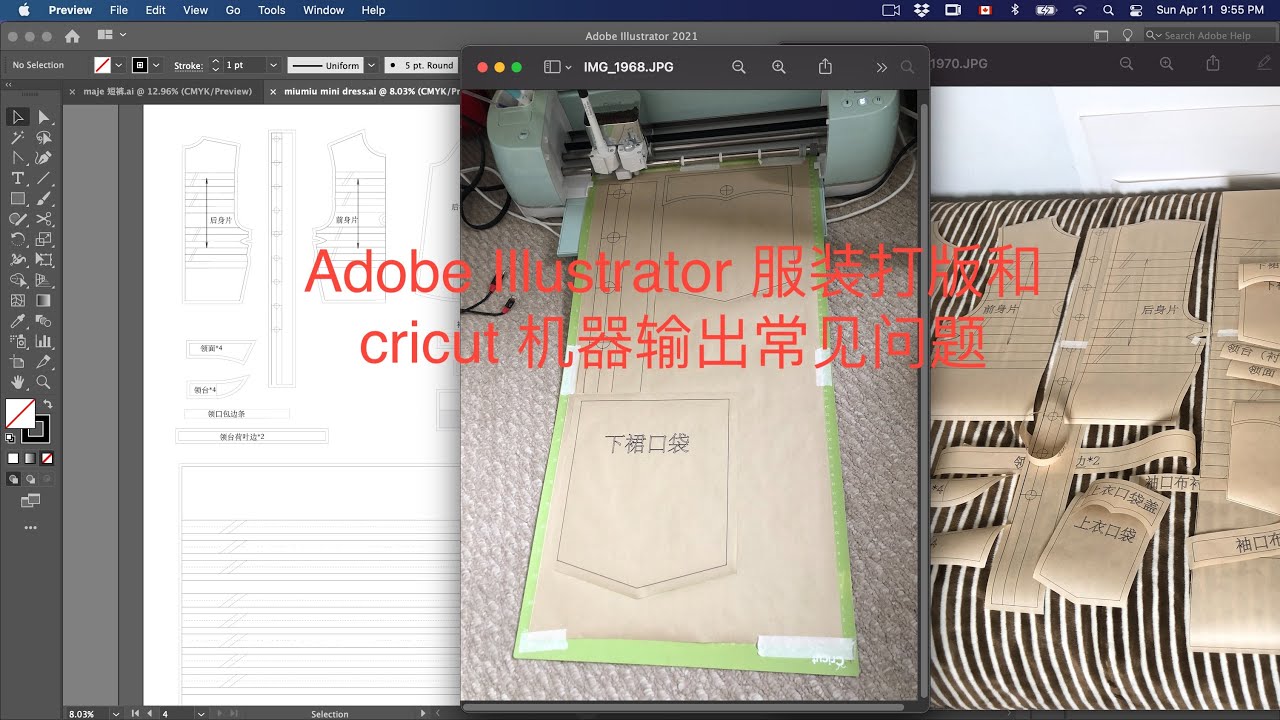Open stroke color dropdown in control bar

click(x=156, y=65)
